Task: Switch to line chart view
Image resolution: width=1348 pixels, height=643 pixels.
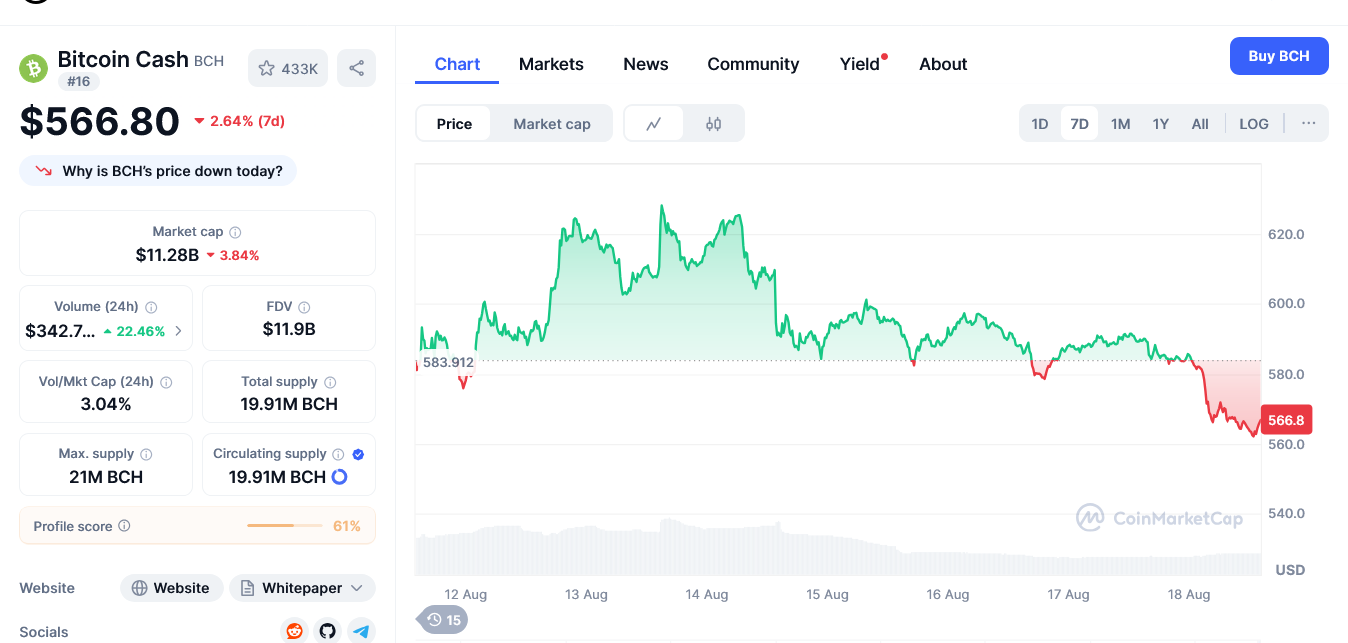Action: pos(654,124)
